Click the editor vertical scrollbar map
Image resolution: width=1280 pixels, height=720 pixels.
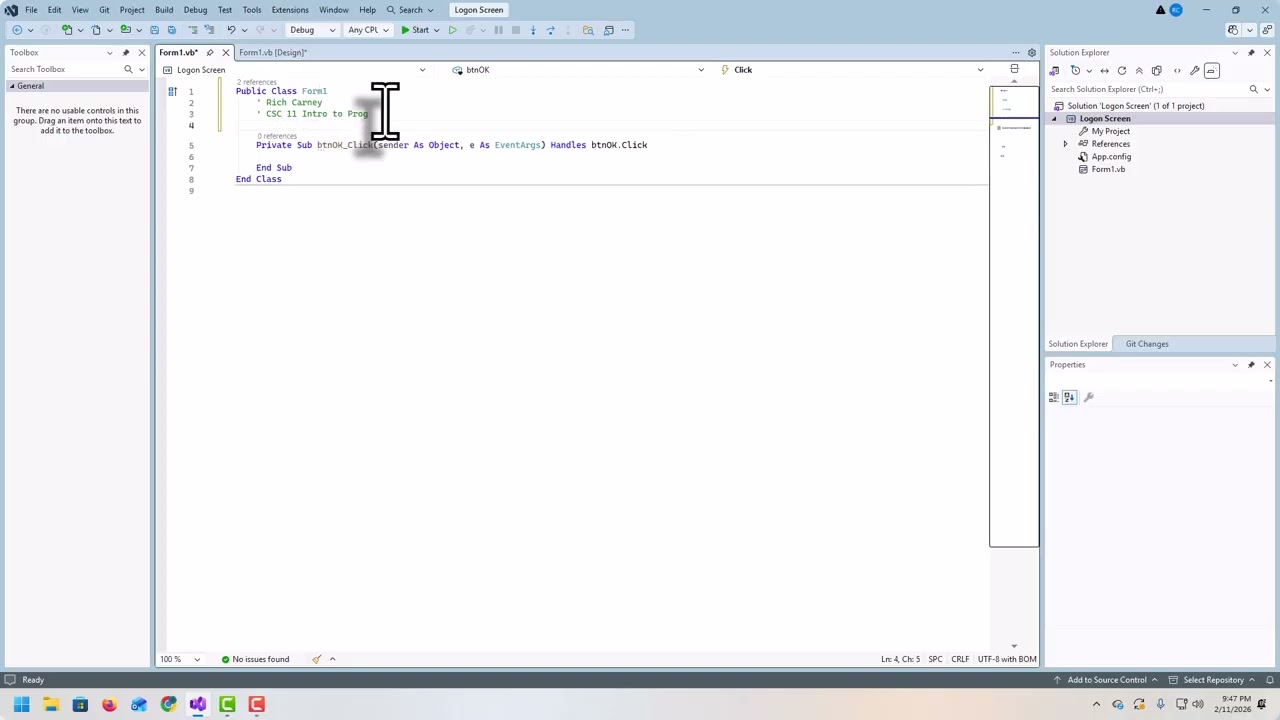click(x=1014, y=316)
